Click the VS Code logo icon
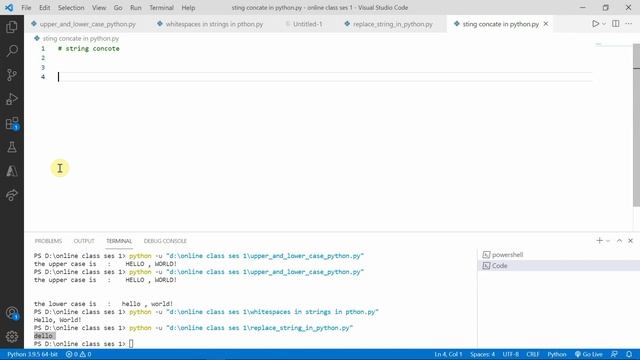Viewport: 640px width, 360px height. [9, 7]
